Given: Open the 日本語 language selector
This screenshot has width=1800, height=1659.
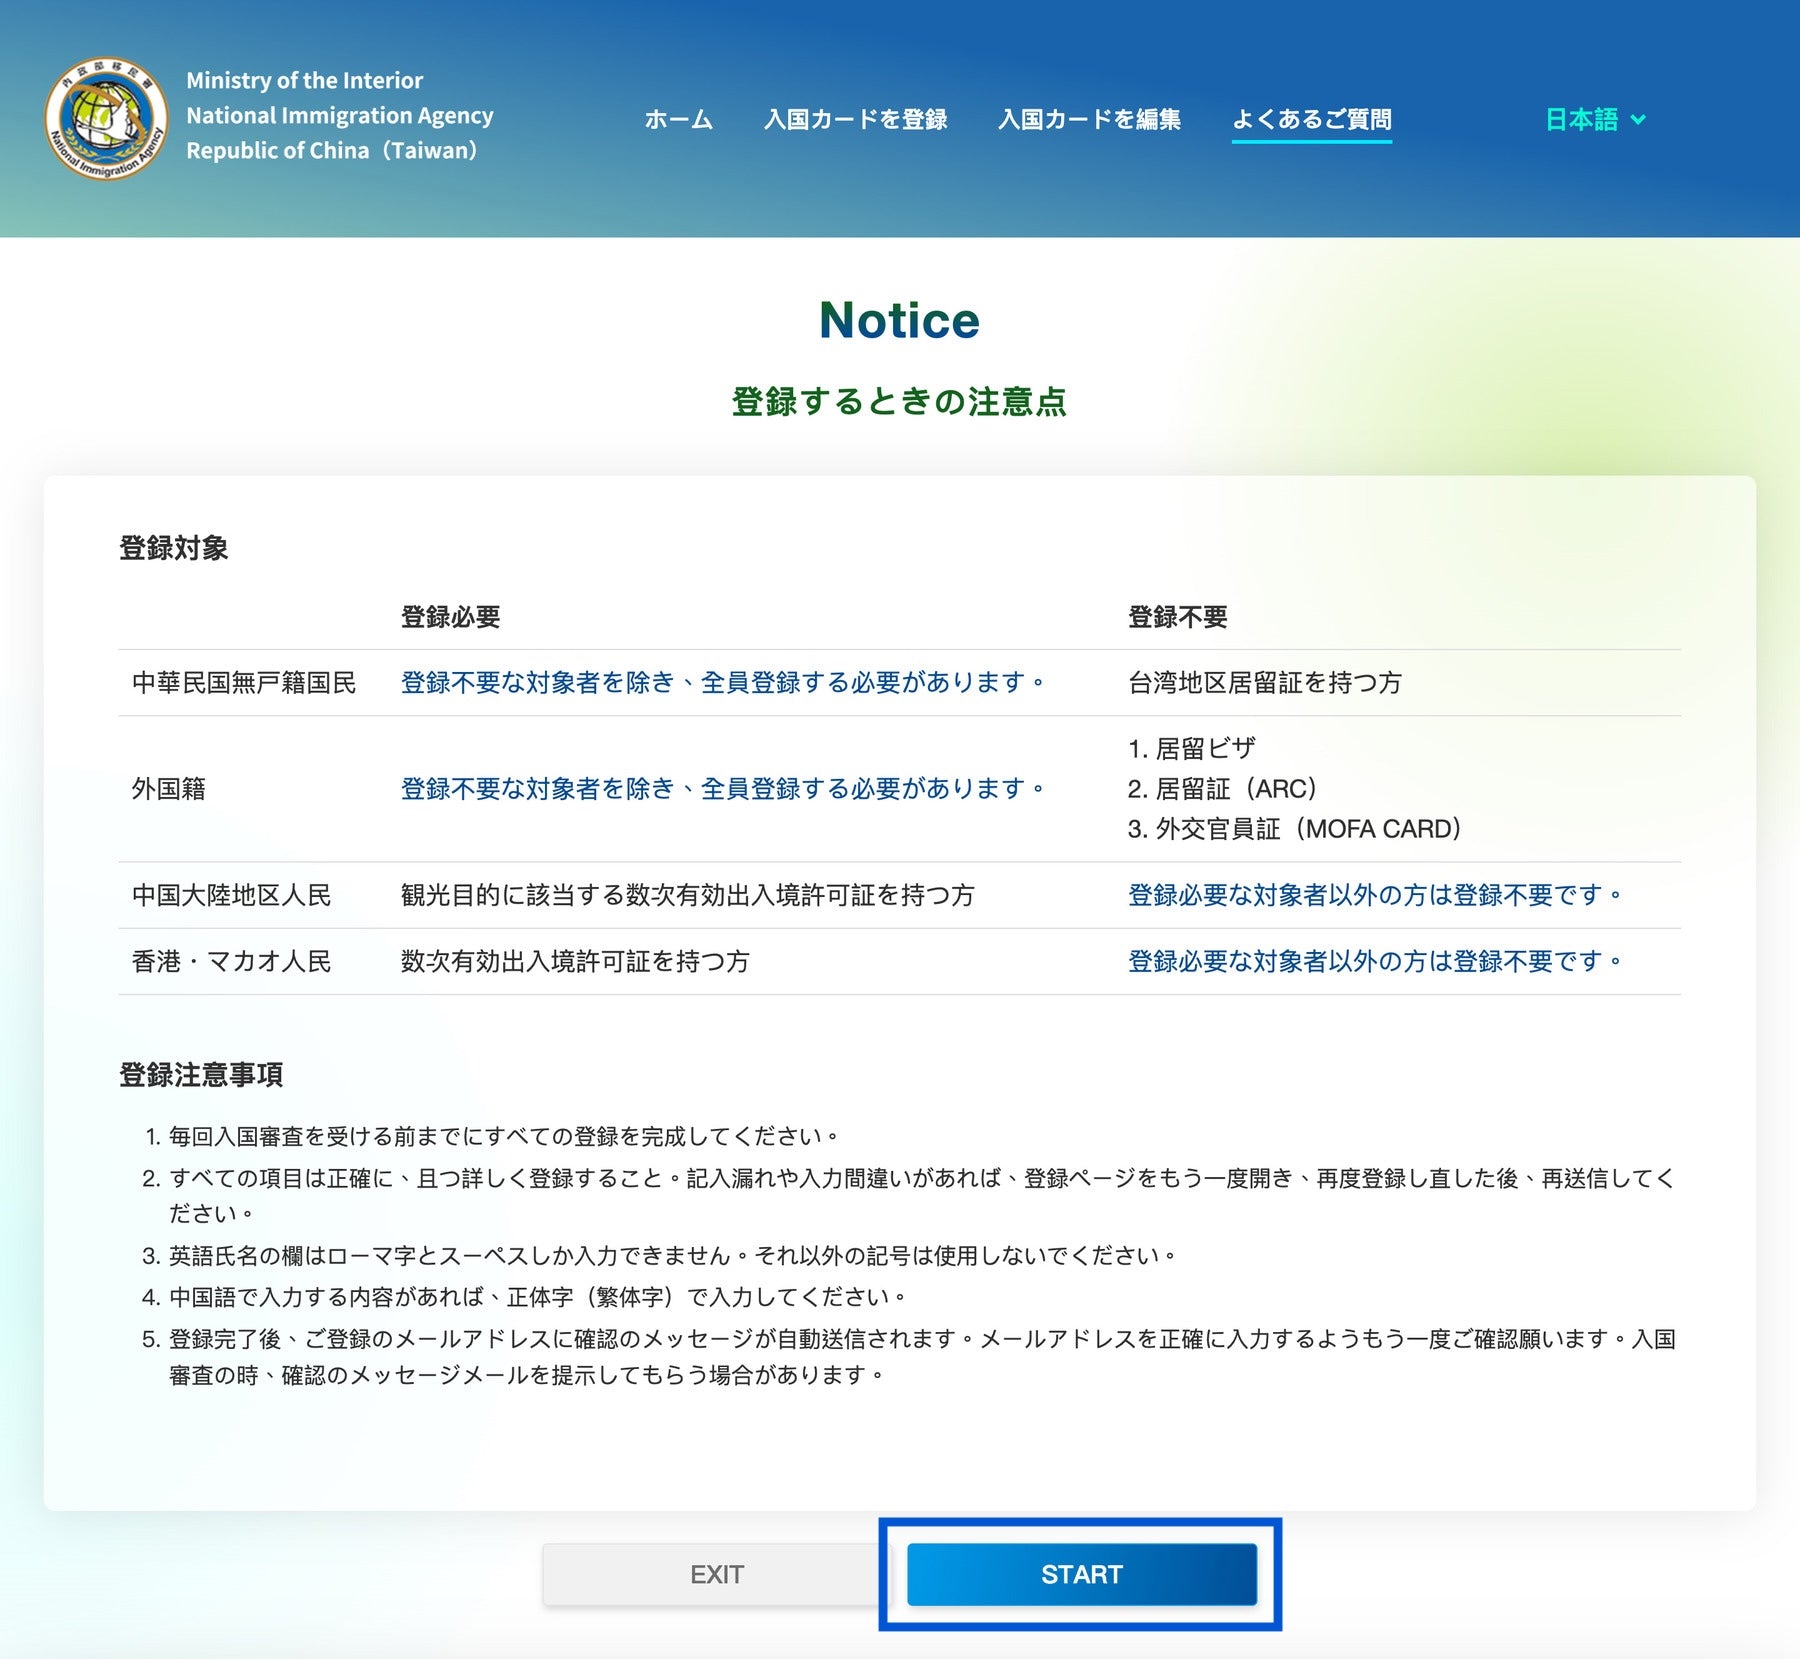Looking at the screenshot, I should click(x=1582, y=120).
